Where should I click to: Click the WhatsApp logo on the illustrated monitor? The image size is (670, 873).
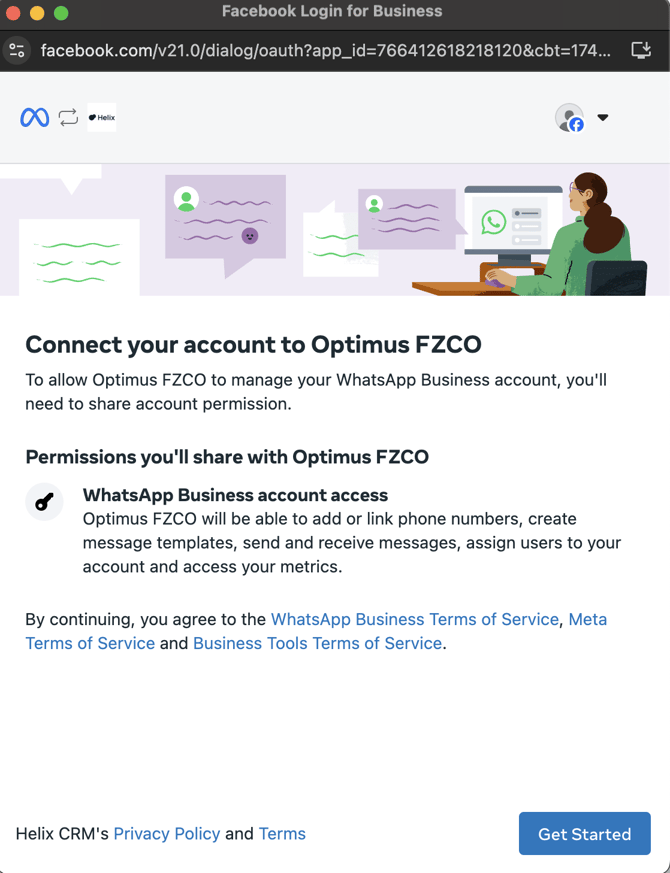point(493,222)
